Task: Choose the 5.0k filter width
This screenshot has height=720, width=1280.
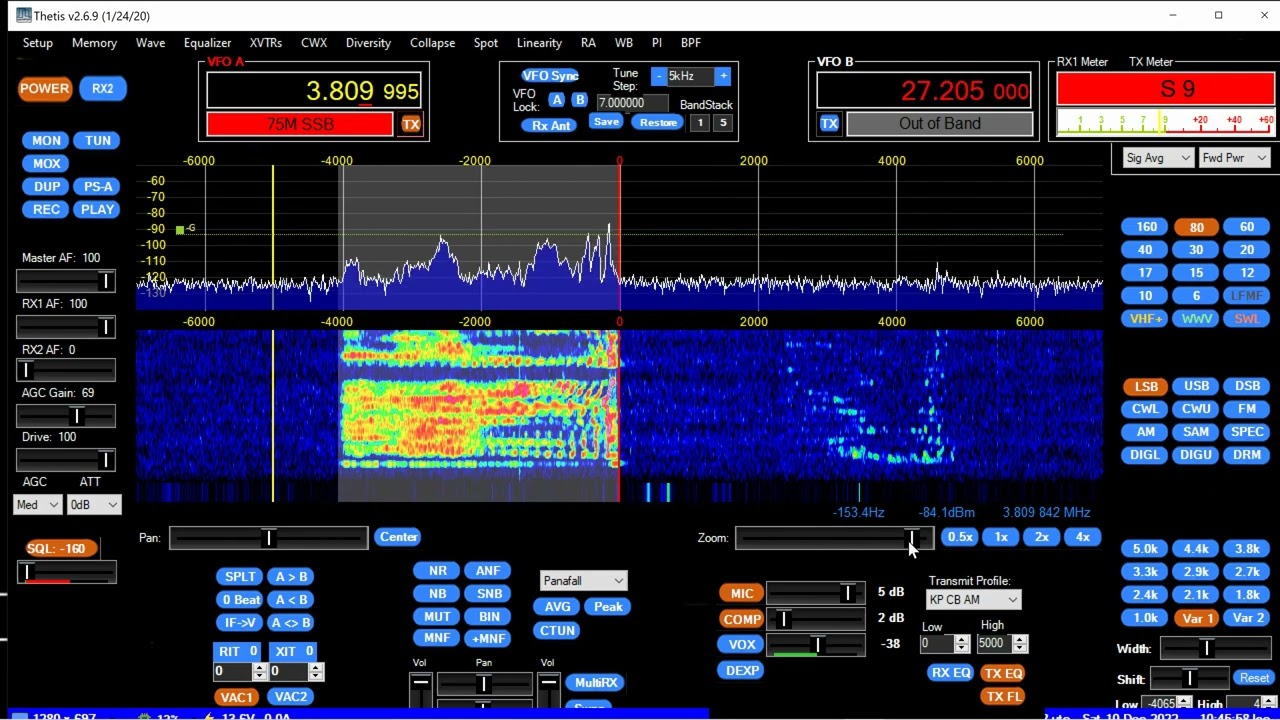Action: point(1146,549)
